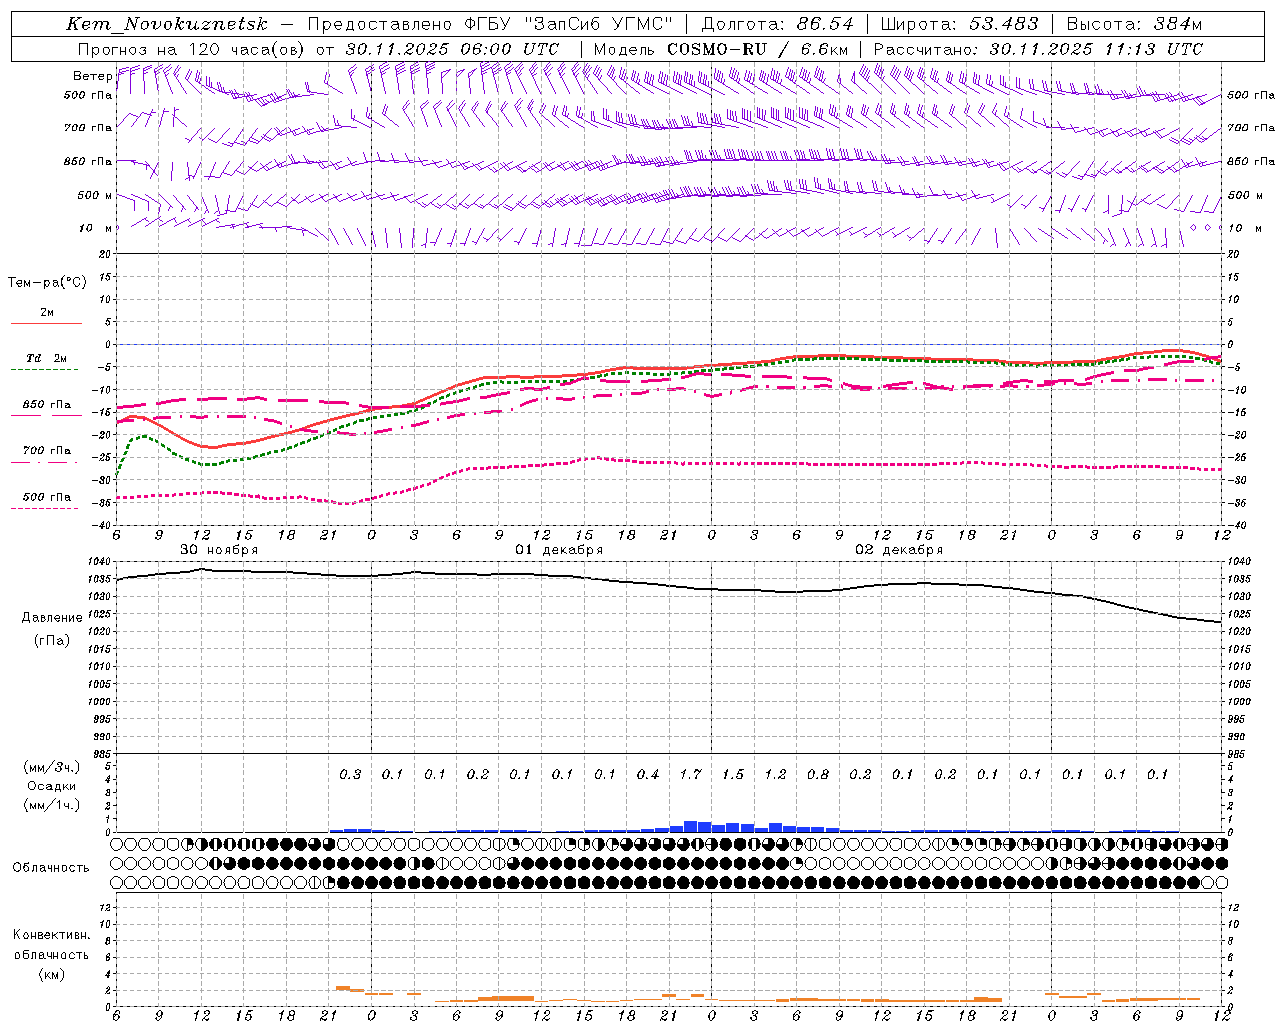This screenshot has height=1024, width=1280.
Task: Click the '700 гПа' temperature legend entry
Action: [47, 451]
